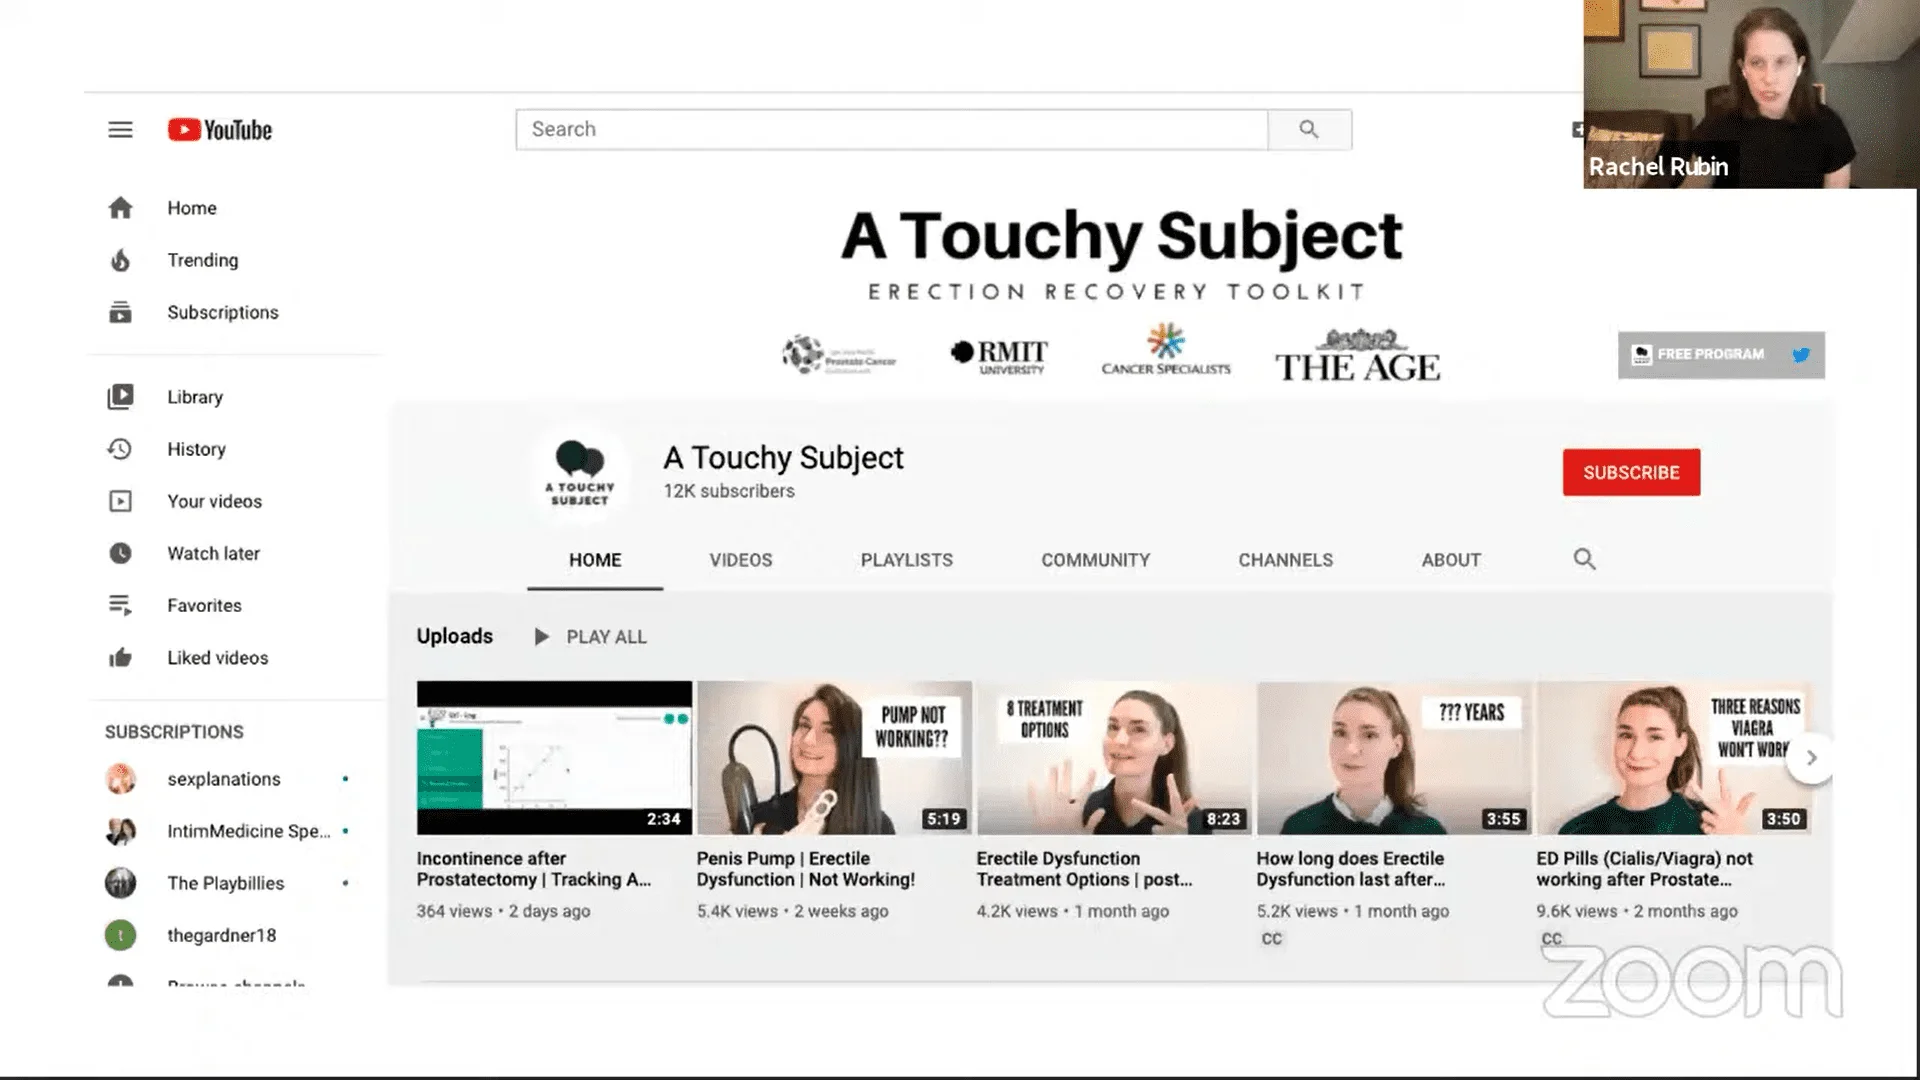Switch to the COMMUNITY tab
1920x1080 pixels.
(1095, 560)
